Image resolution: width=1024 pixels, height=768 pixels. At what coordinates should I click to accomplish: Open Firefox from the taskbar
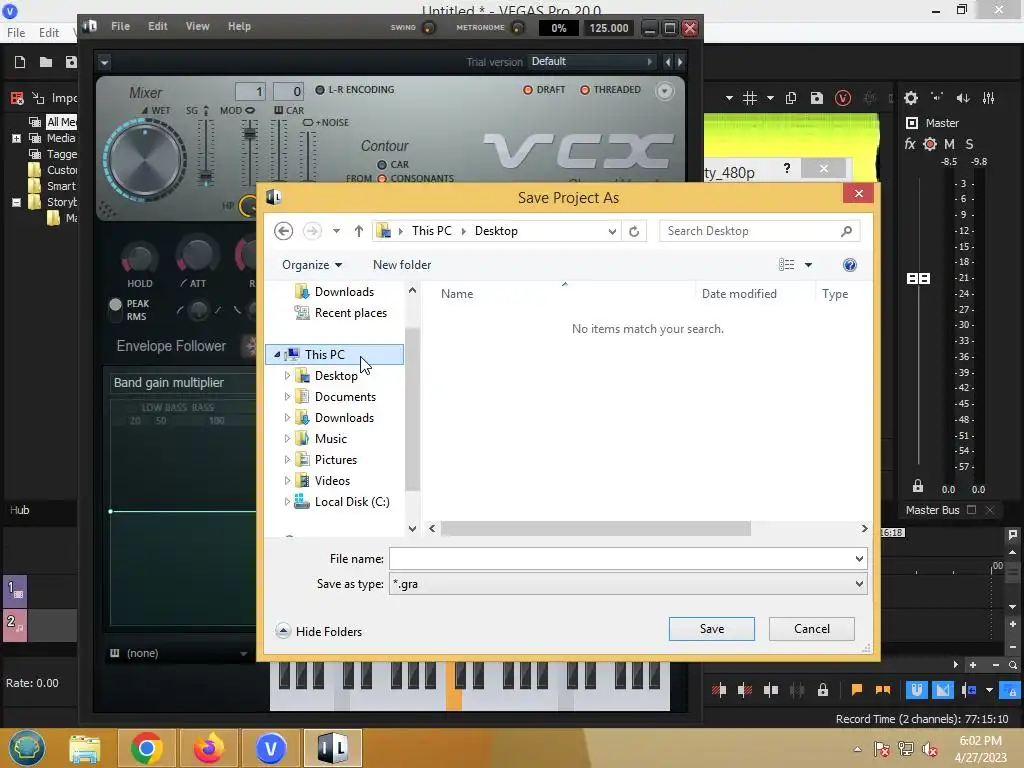pyautogui.click(x=208, y=748)
